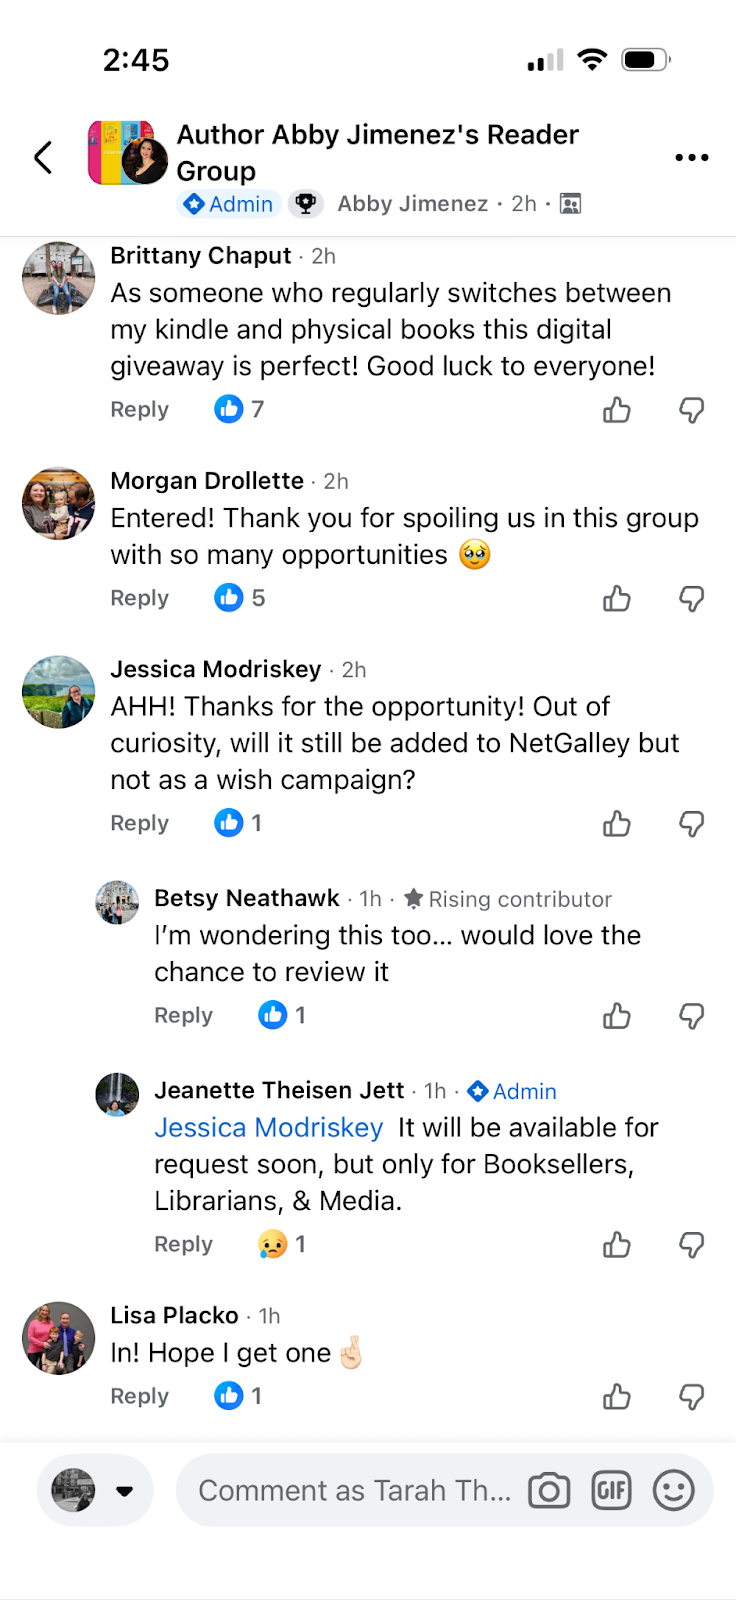Reply to Jessica Modriskey's comment
This screenshot has width=736, height=1600.
point(139,823)
